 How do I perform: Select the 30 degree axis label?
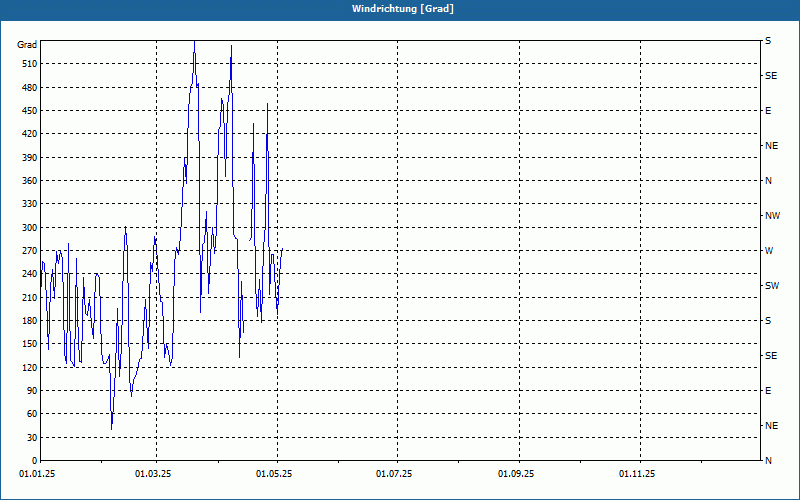[x=32, y=437]
